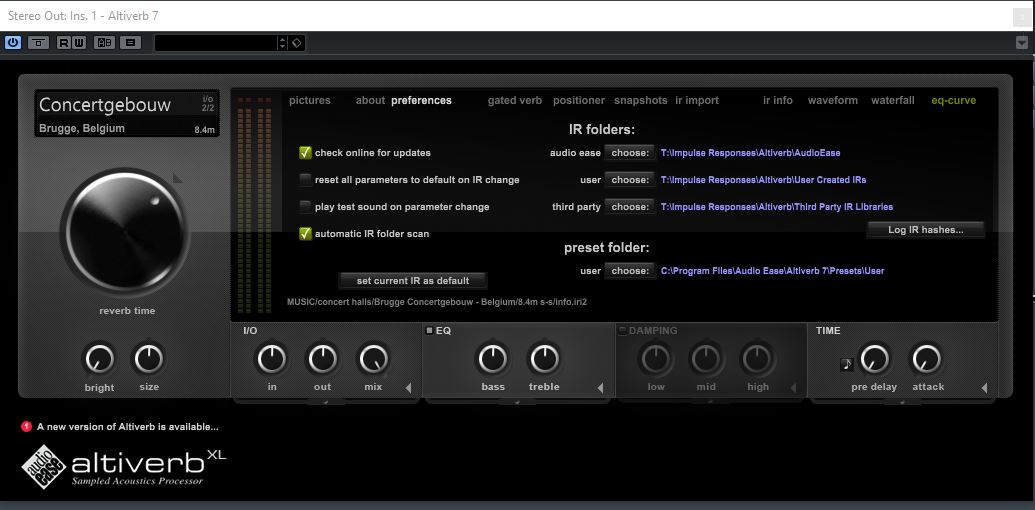Click set current IR as default
This screenshot has width=1035, height=510.
[413, 280]
